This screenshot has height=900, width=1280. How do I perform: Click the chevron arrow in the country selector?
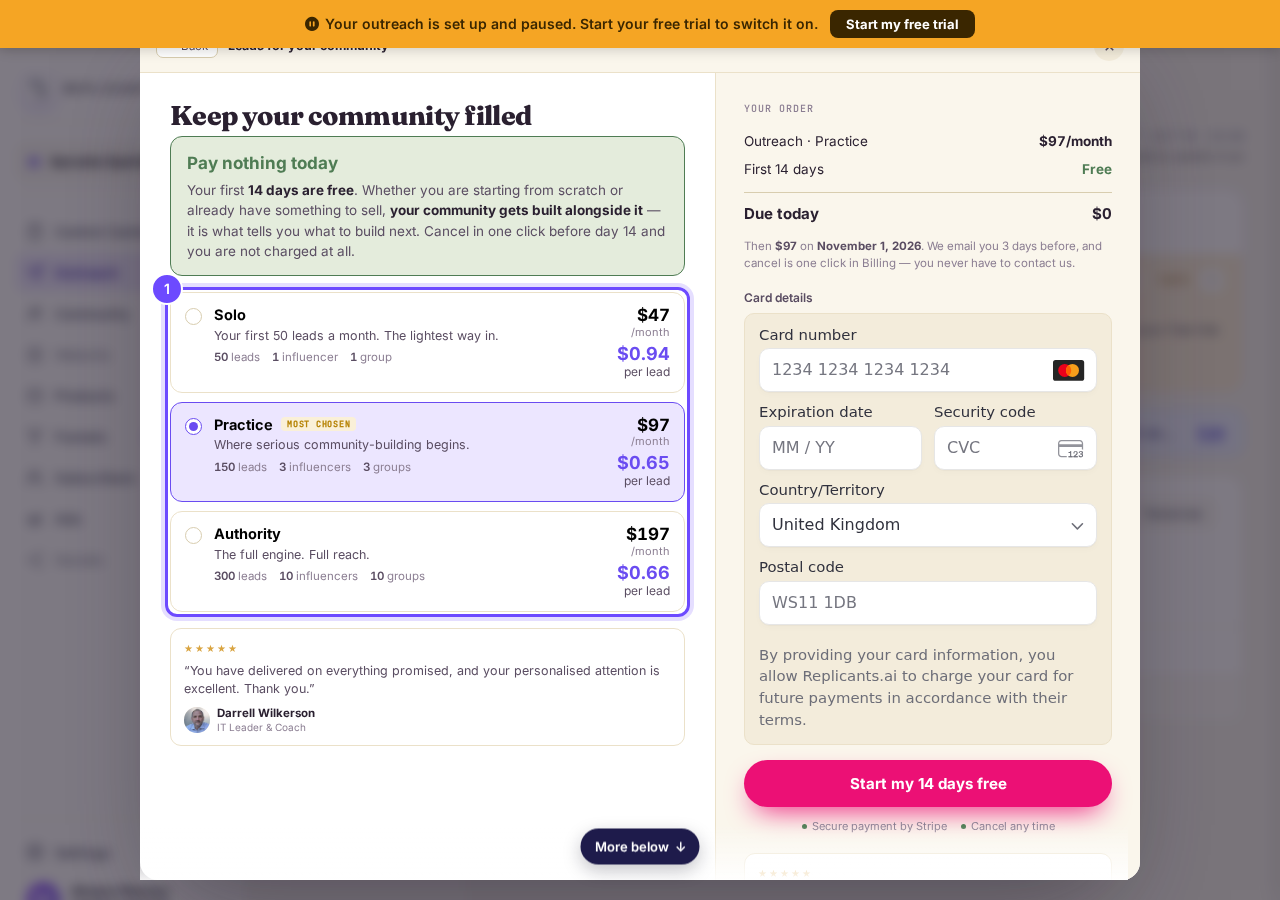[x=1077, y=526]
